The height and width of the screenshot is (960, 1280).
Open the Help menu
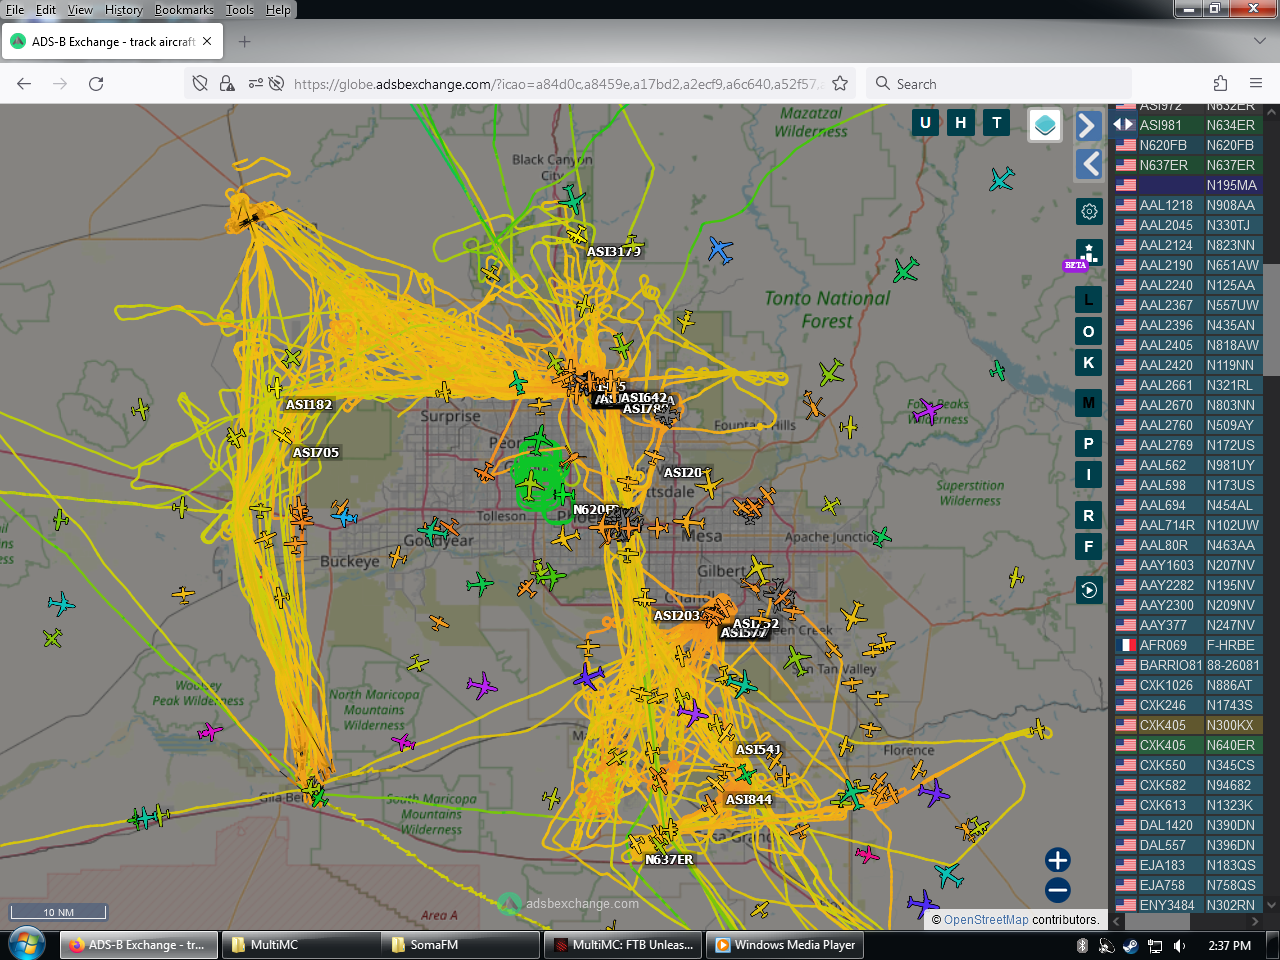278,10
